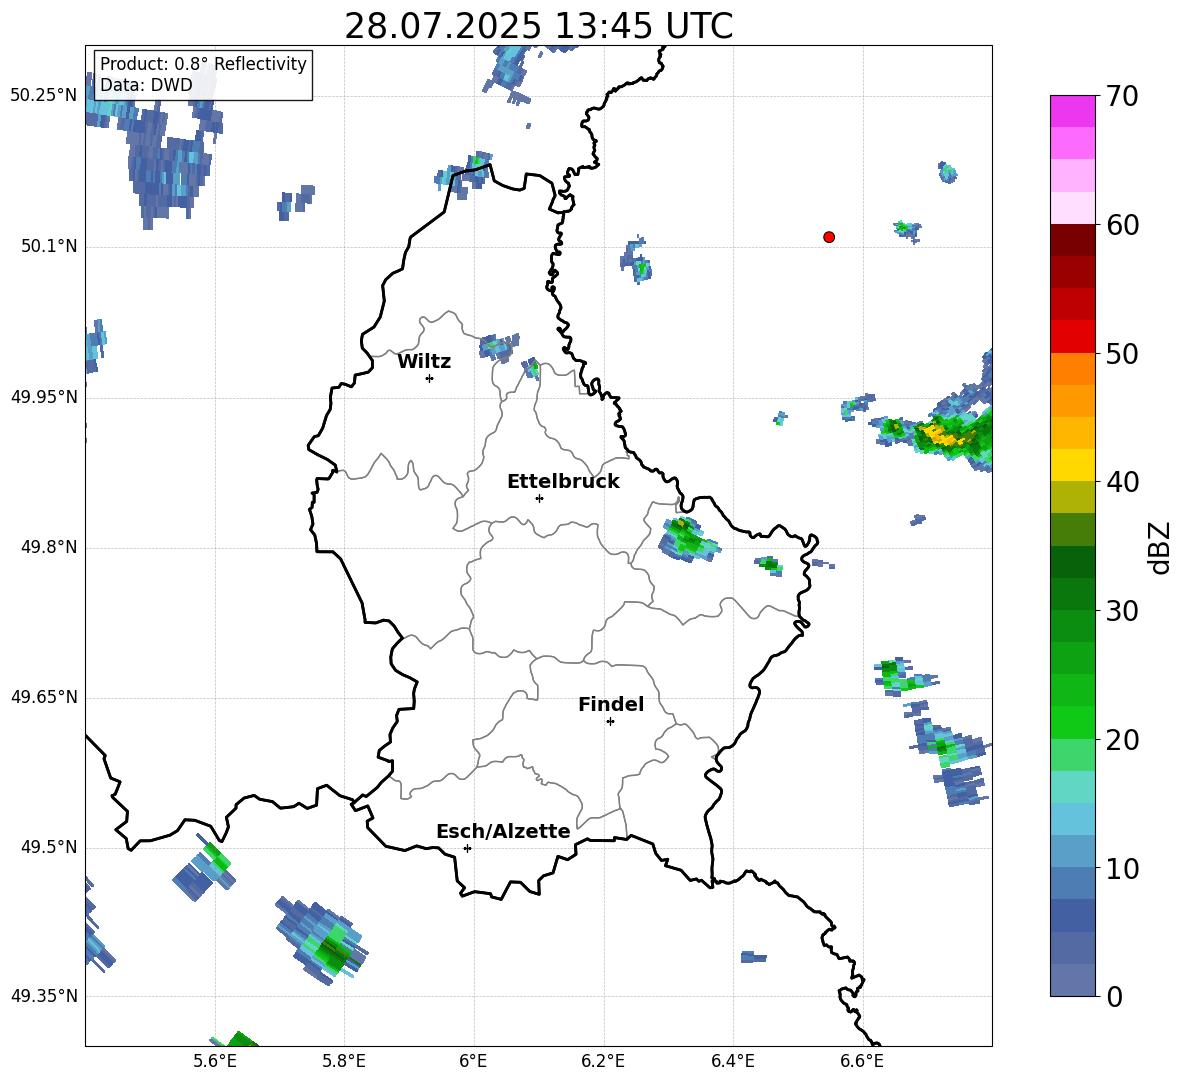The width and height of the screenshot is (1184, 1081).
Task: Click the red dot radar site marker
Action: coord(829,237)
